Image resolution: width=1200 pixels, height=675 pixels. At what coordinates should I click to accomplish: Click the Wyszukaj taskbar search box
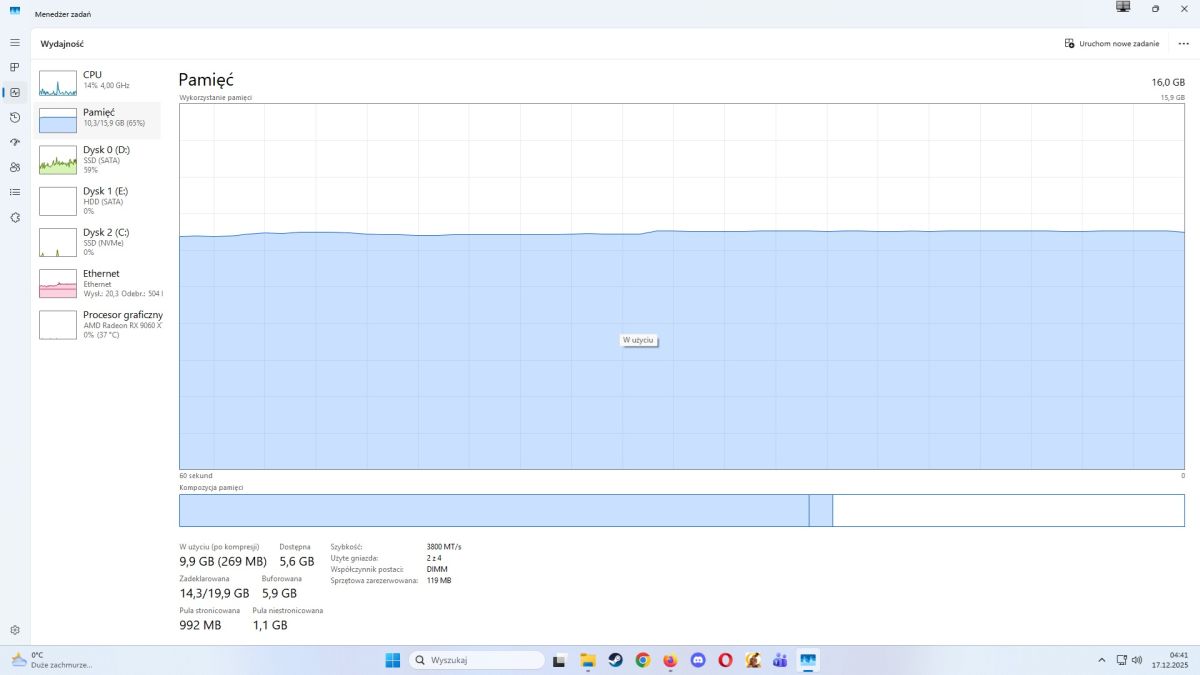coord(477,660)
